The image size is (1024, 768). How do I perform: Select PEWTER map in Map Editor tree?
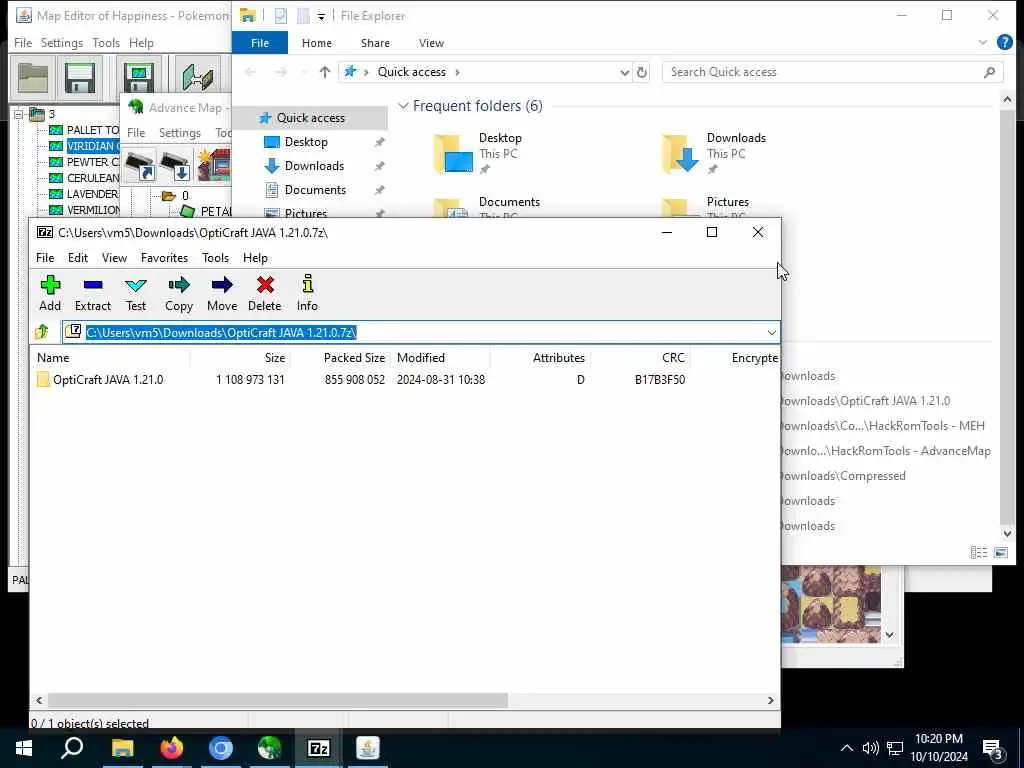[x=93, y=162]
